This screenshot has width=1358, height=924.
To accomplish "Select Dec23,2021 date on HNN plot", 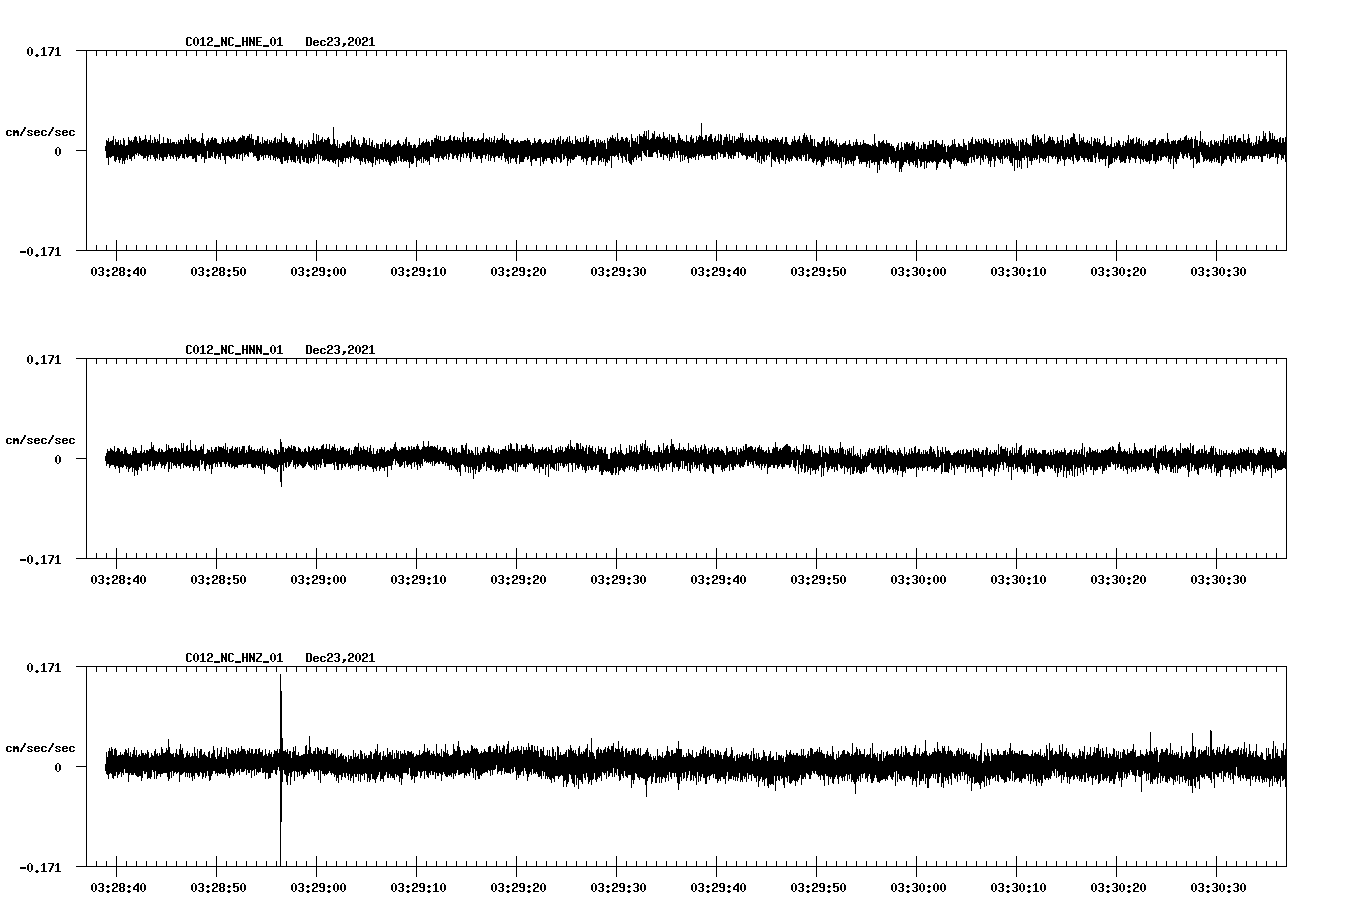I will [x=340, y=350].
